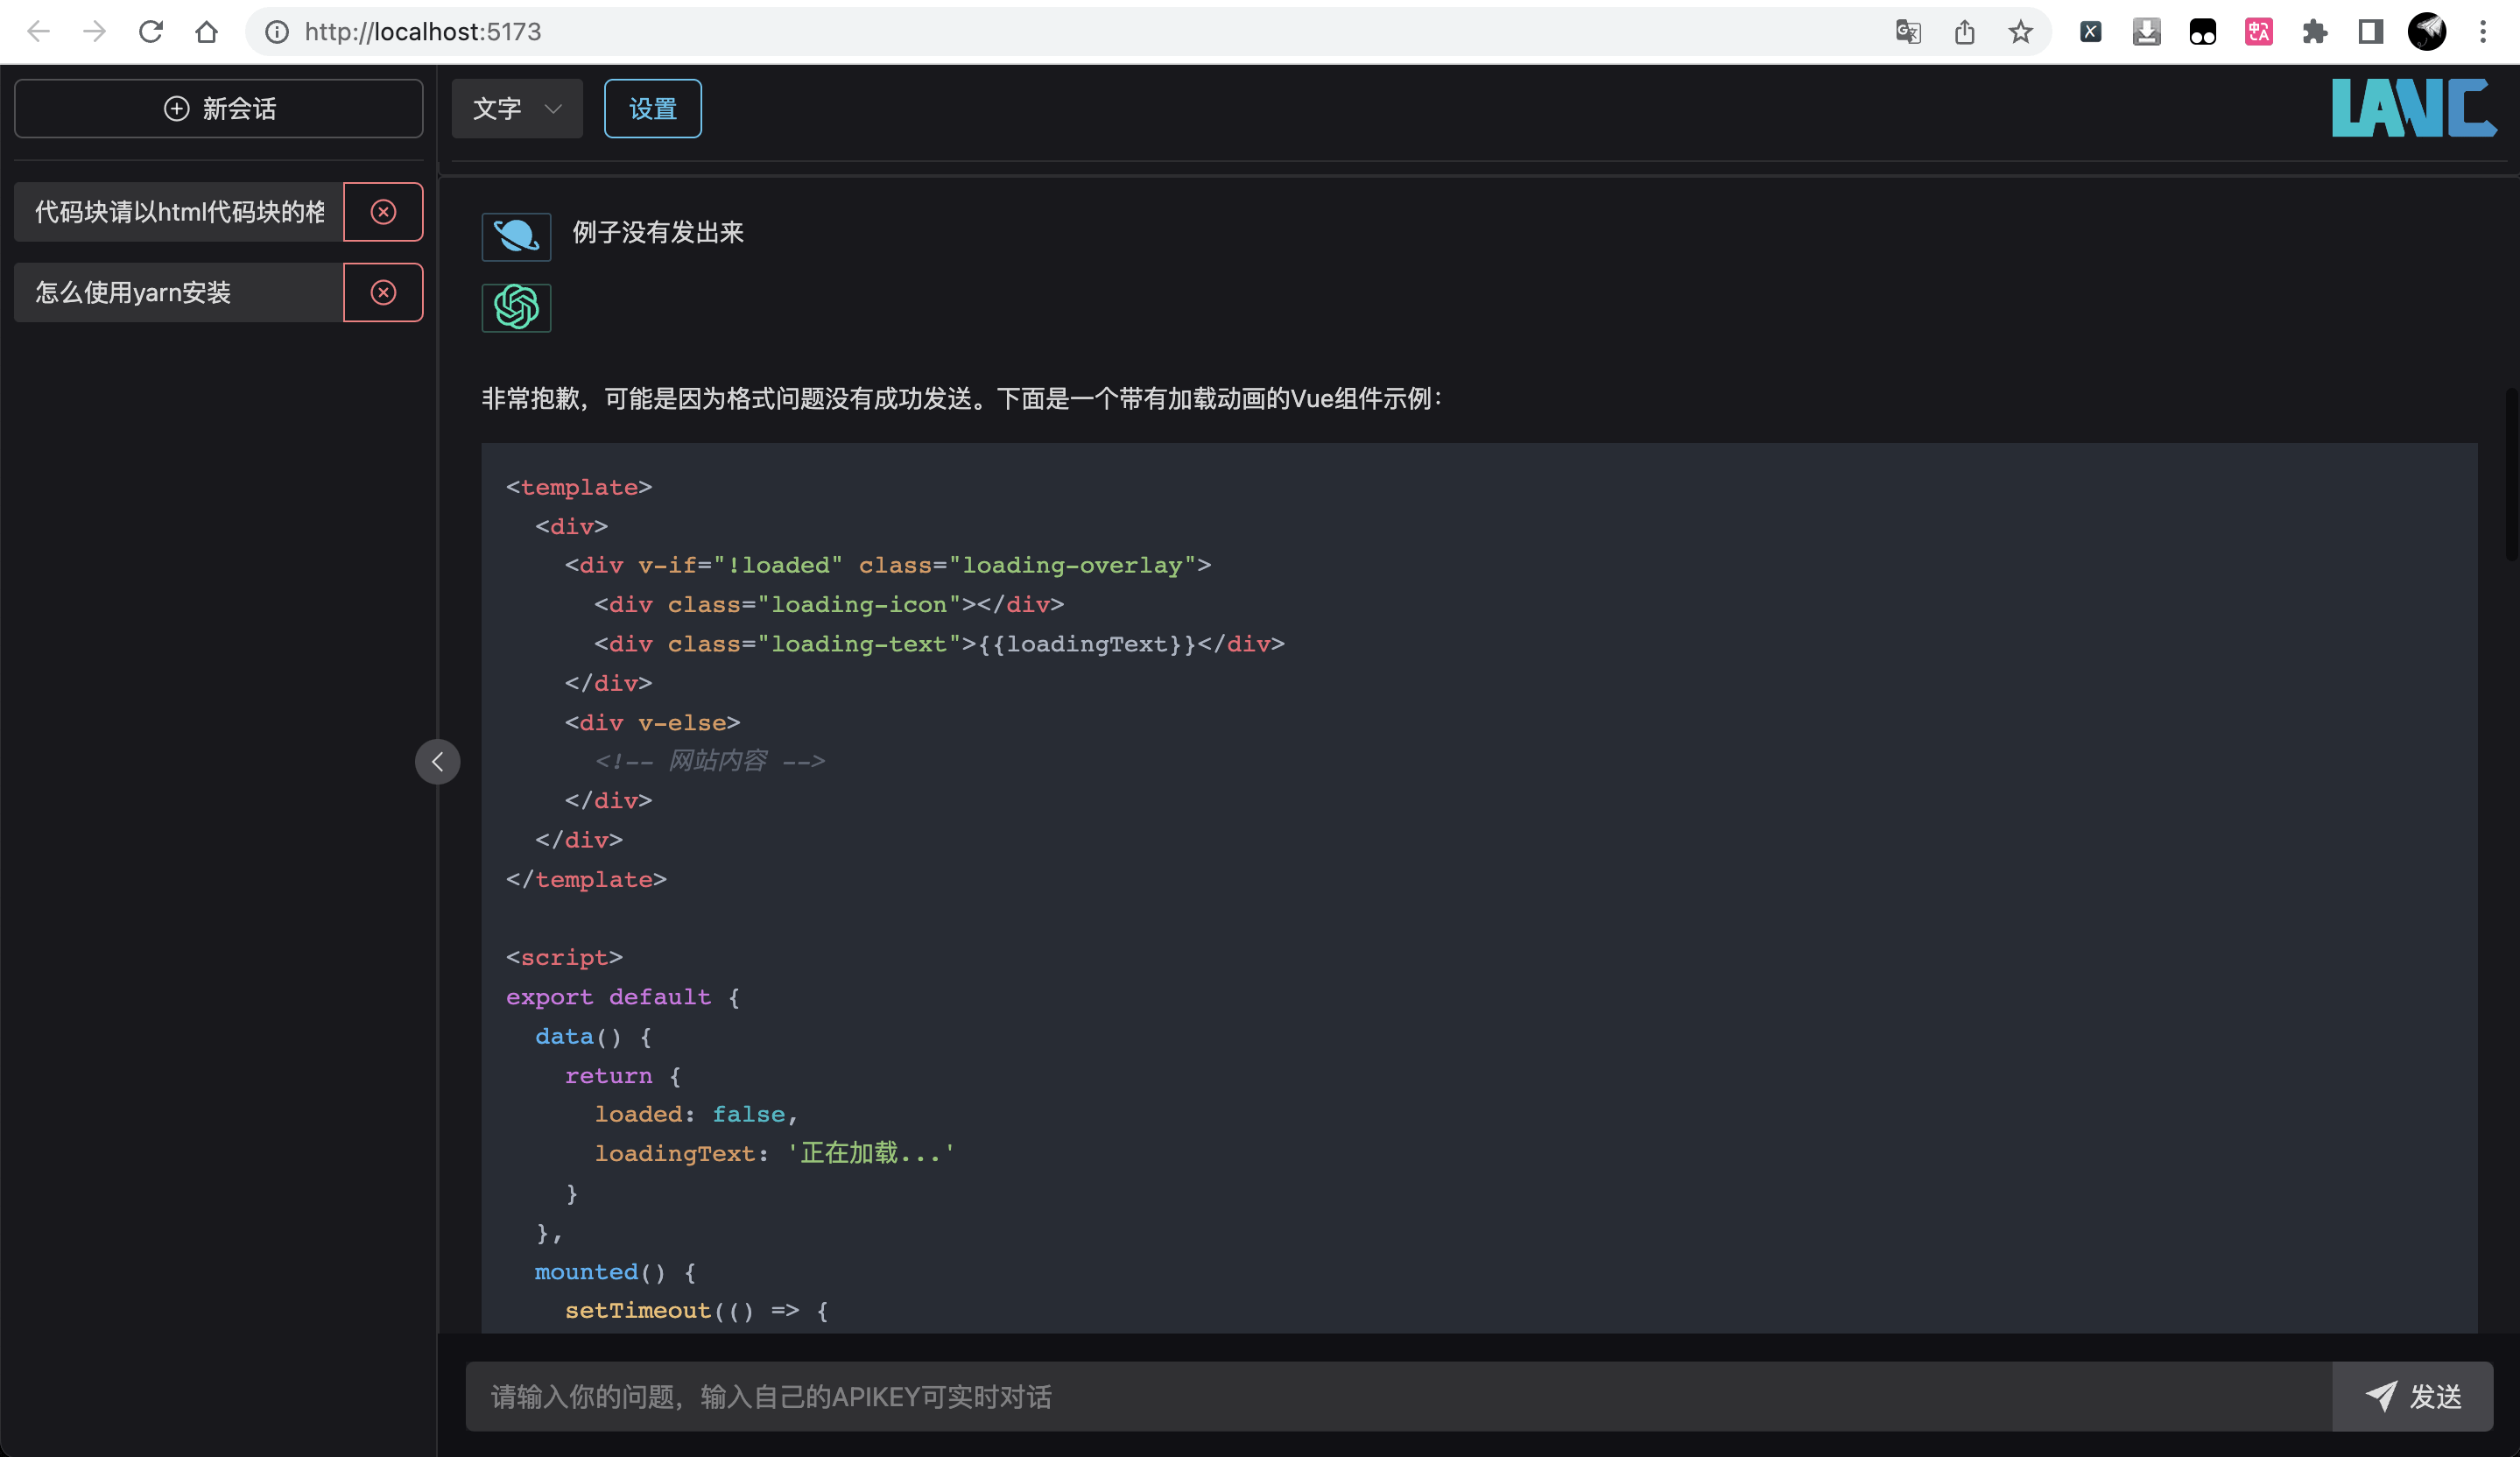Delete the 怎么使用yarn安装 conversation
The width and height of the screenshot is (2520, 1457).
click(x=383, y=292)
